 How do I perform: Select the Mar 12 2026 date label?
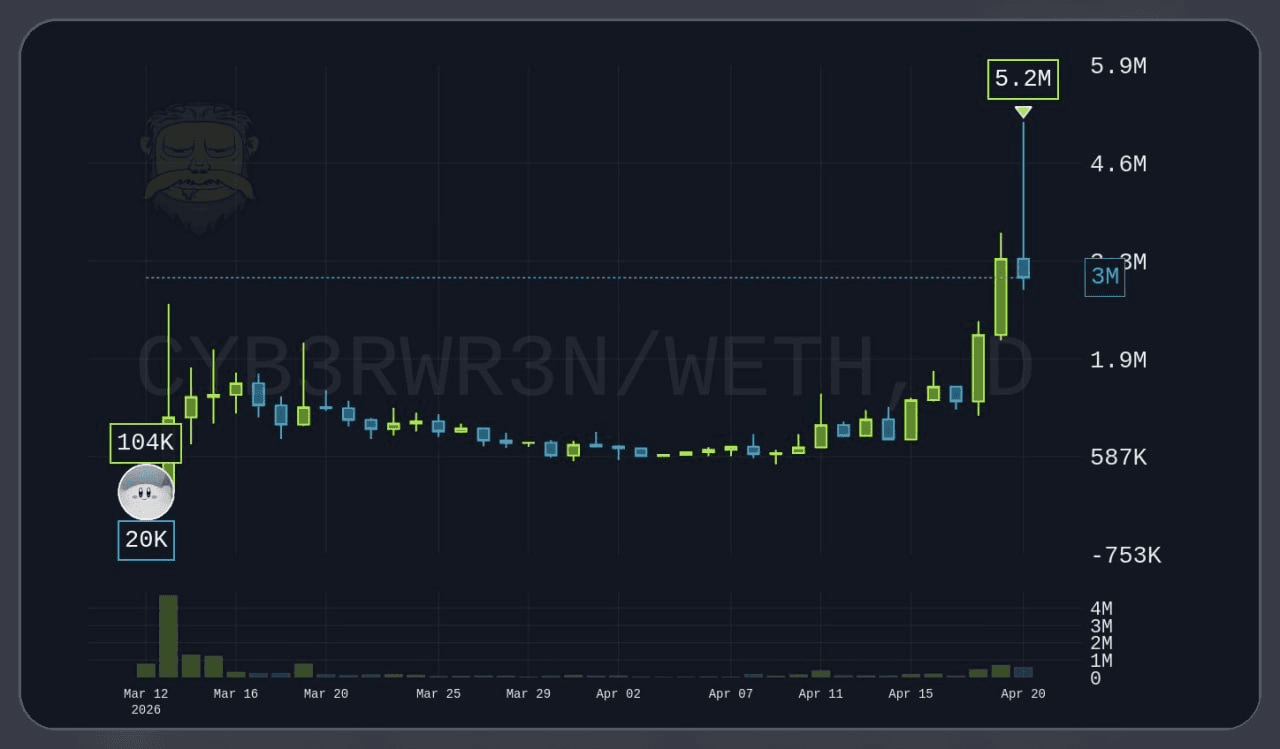tap(146, 700)
